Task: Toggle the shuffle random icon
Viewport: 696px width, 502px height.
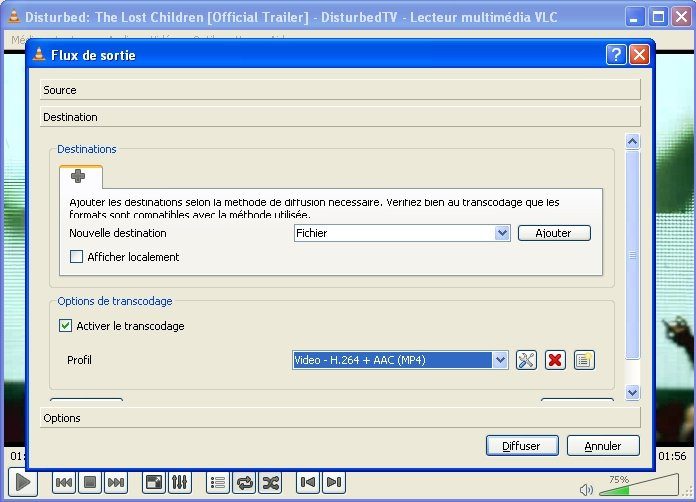Action: pos(271,482)
